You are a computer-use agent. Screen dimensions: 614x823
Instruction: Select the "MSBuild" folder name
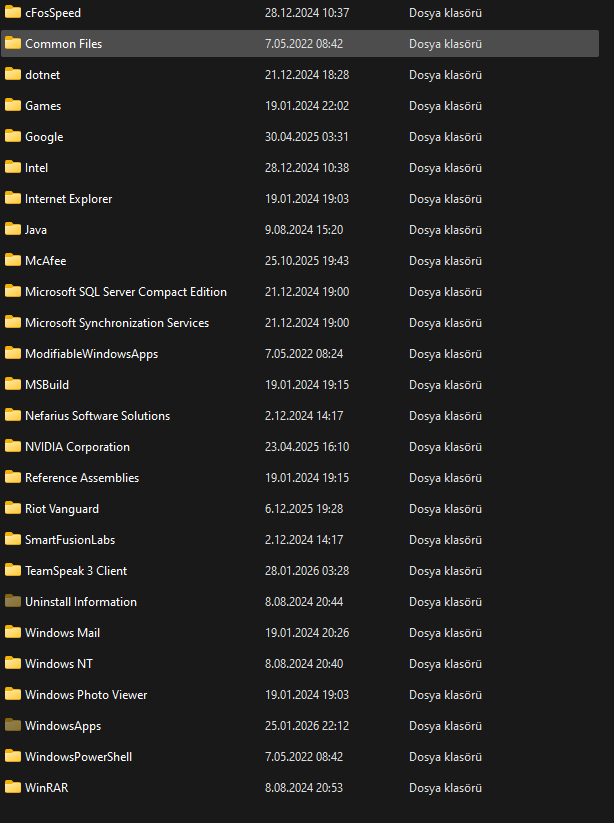tap(47, 385)
